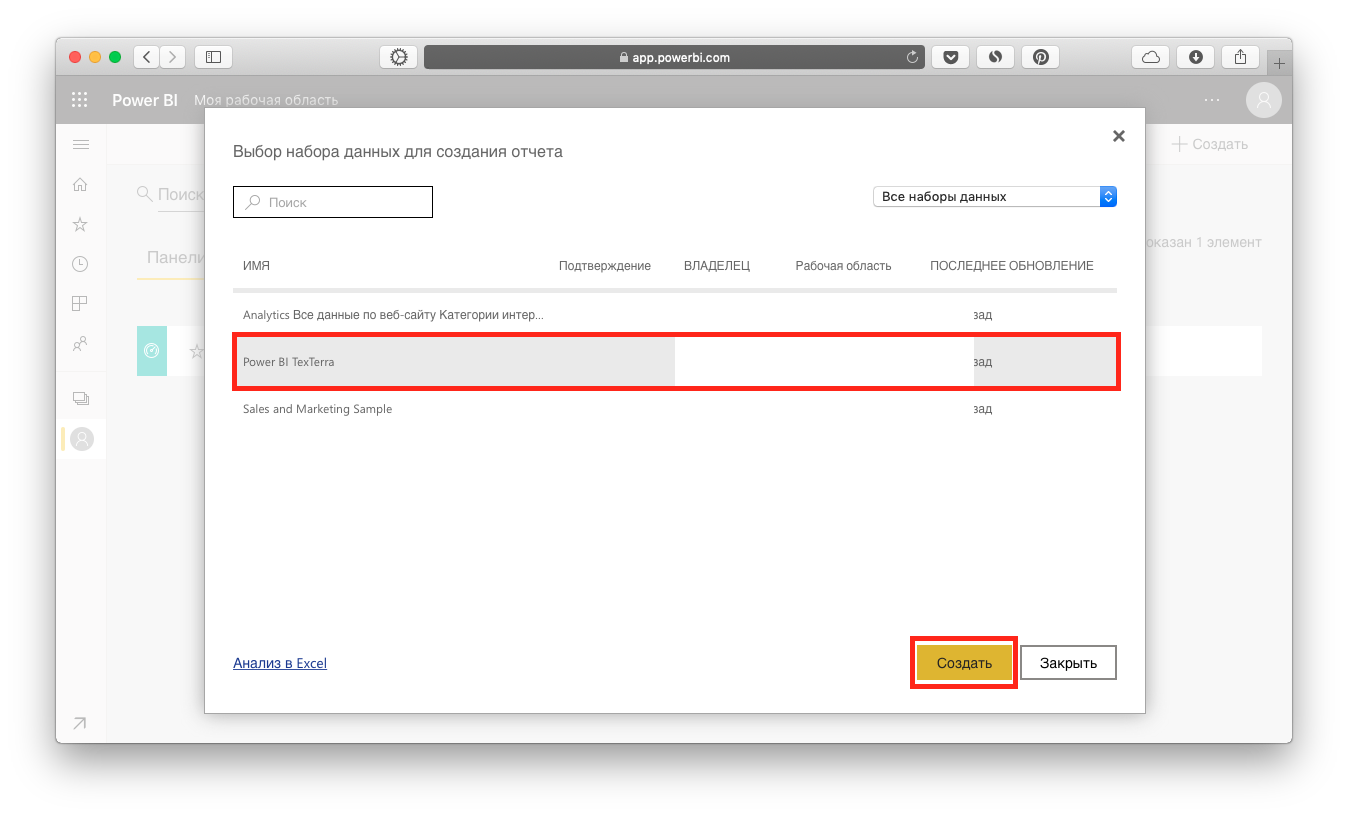Close the dataset selection dialog
This screenshot has height=817, width=1348.
pos(1119,136)
